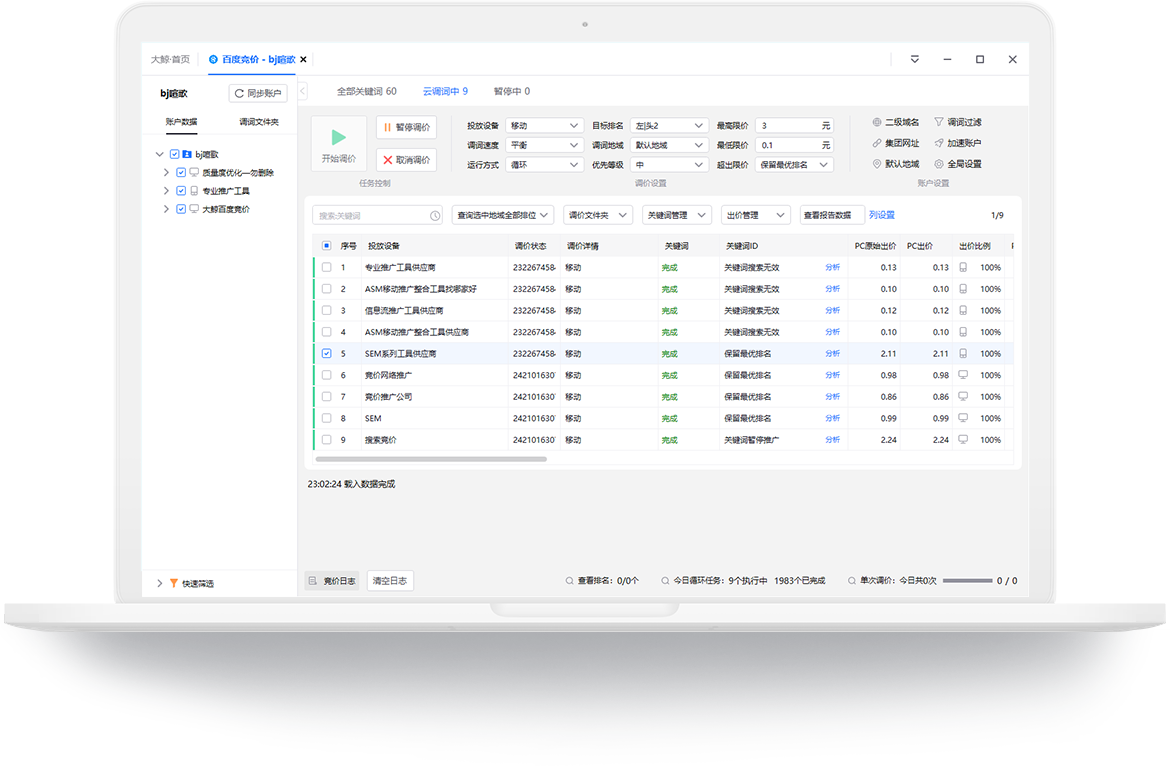Collapse the bj account root tree node
This screenshot has height=766, width=1170.
pos(159,154)
